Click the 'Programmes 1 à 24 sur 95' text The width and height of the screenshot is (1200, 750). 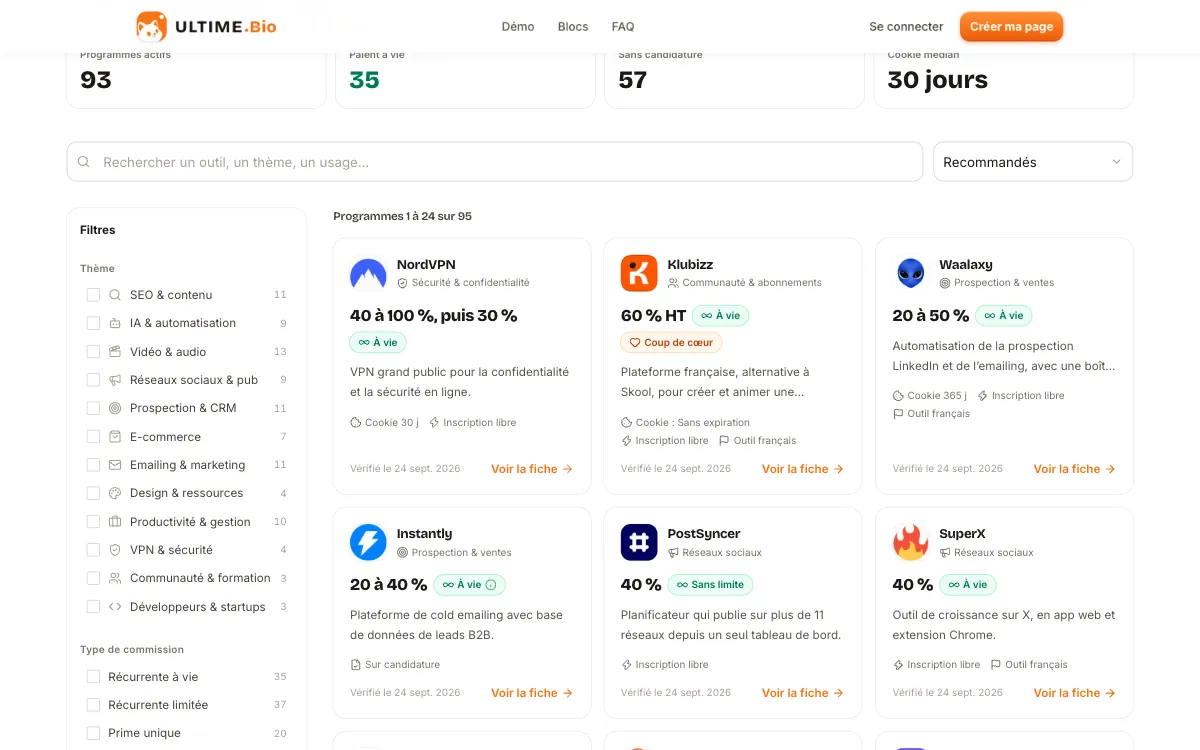(402, 216)
